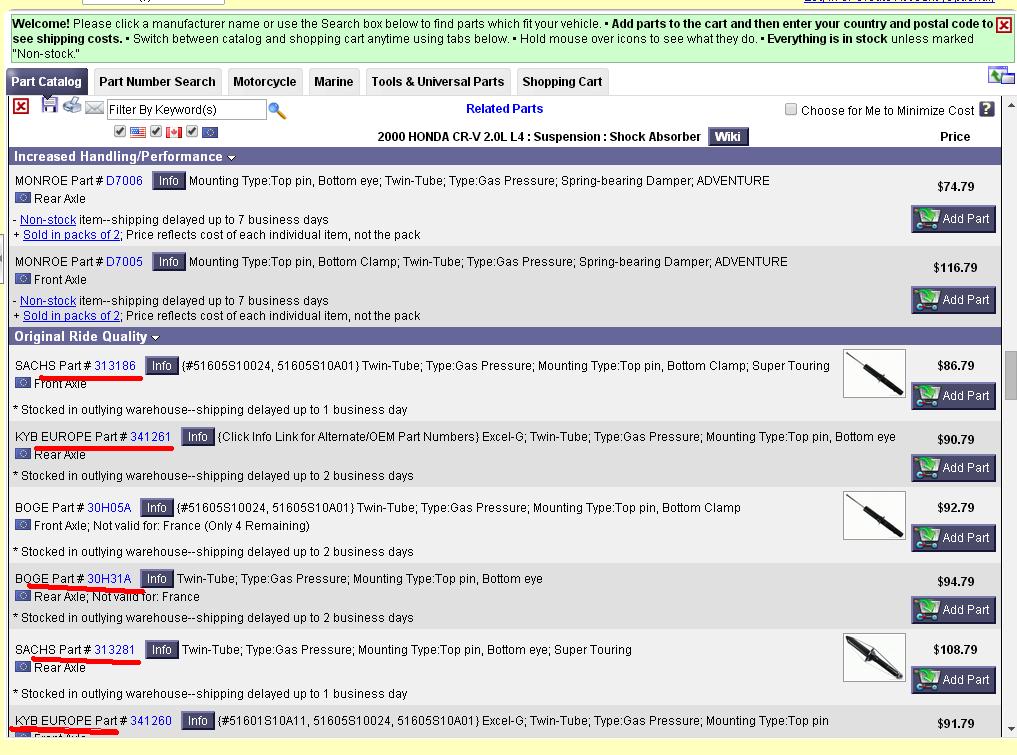Click the magnifier search icon

[277, 111]
